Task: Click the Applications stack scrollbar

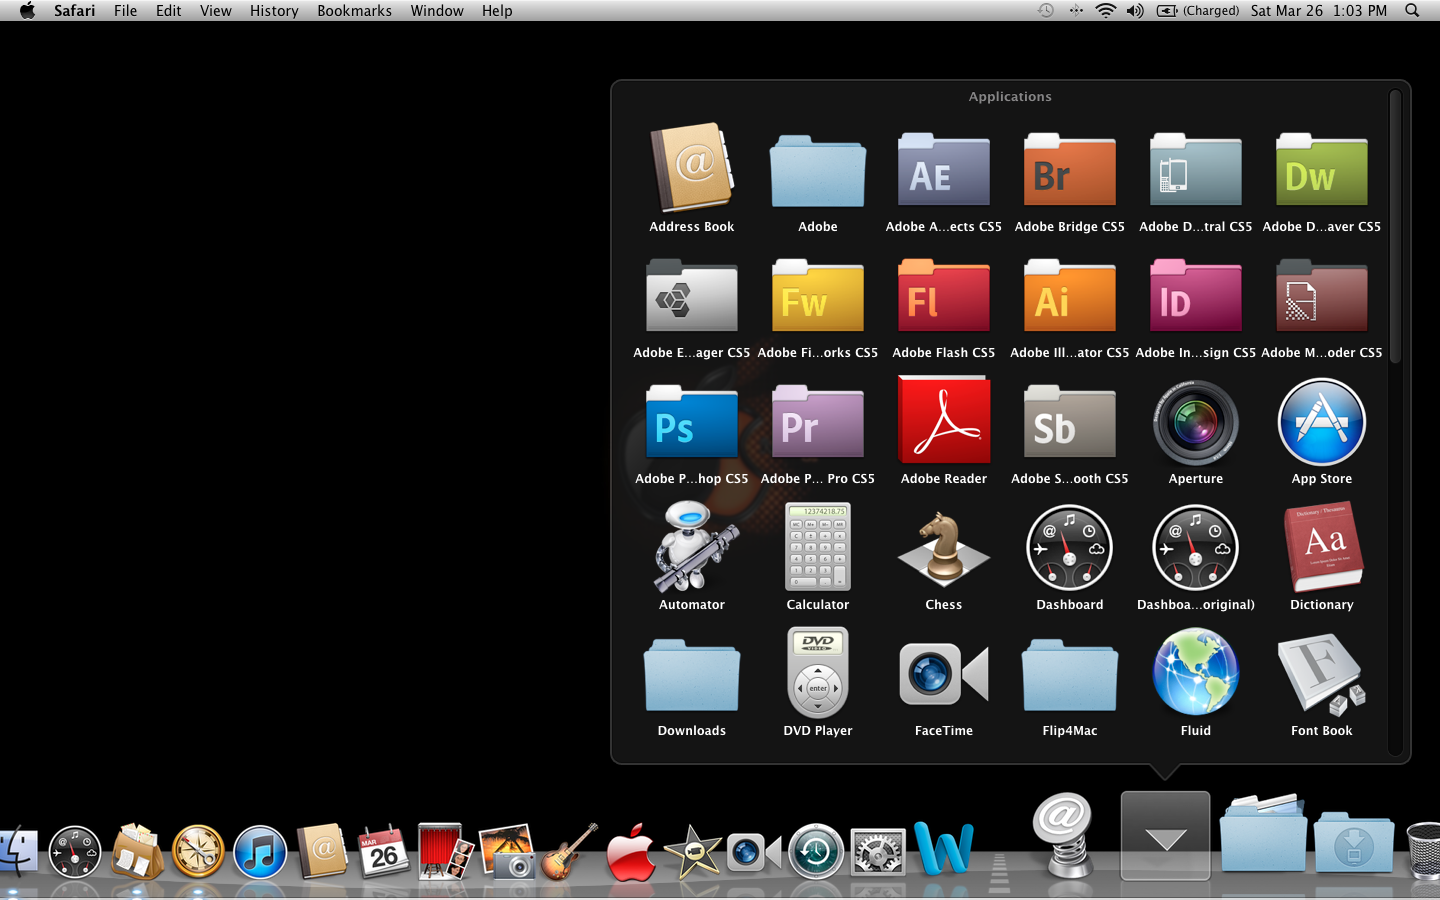Action: tap(1395, 228)
